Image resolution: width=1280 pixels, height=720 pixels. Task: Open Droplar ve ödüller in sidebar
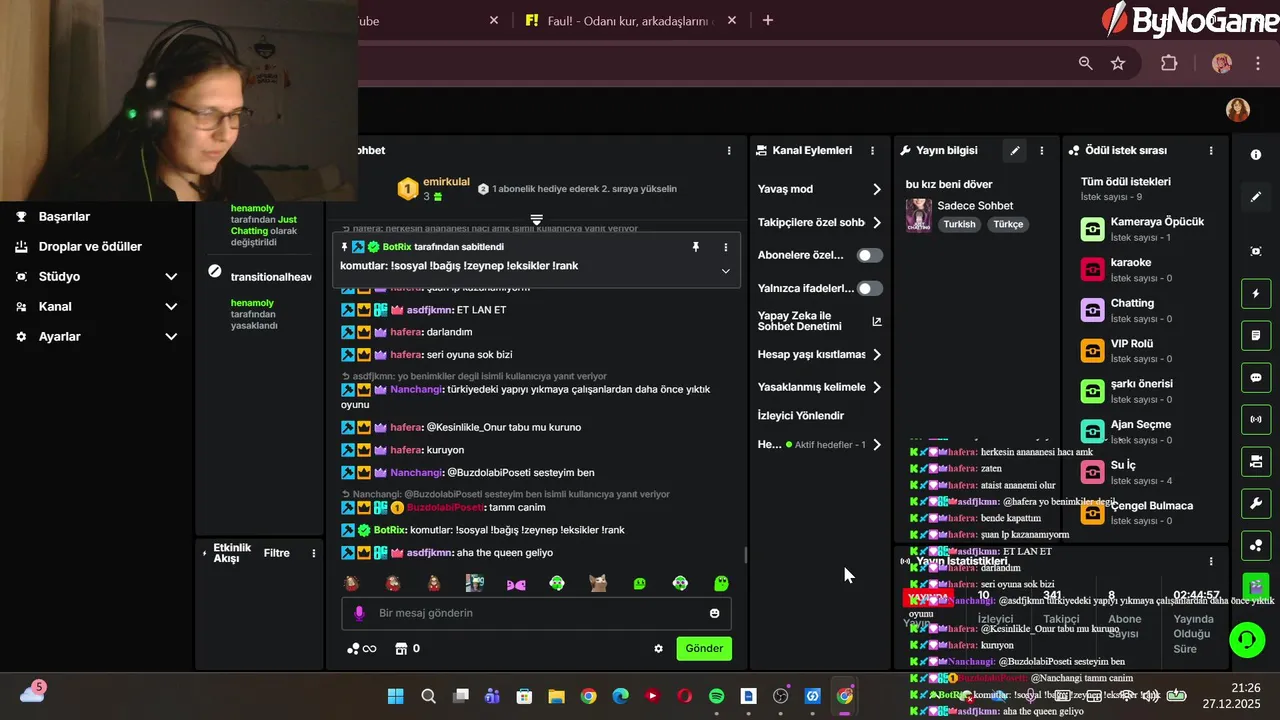point(90,247)
